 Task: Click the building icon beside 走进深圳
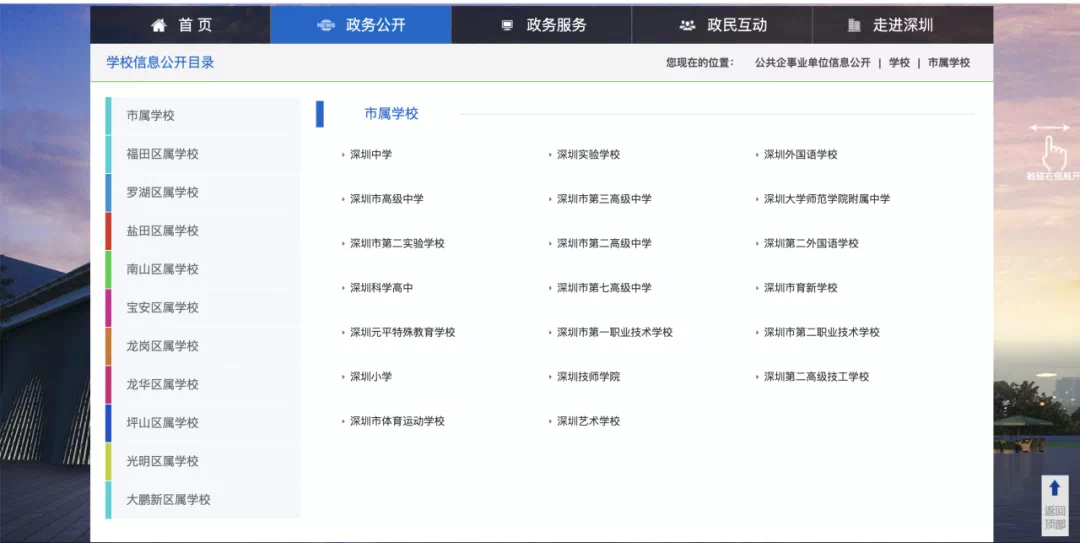click(x=853, y=25)
